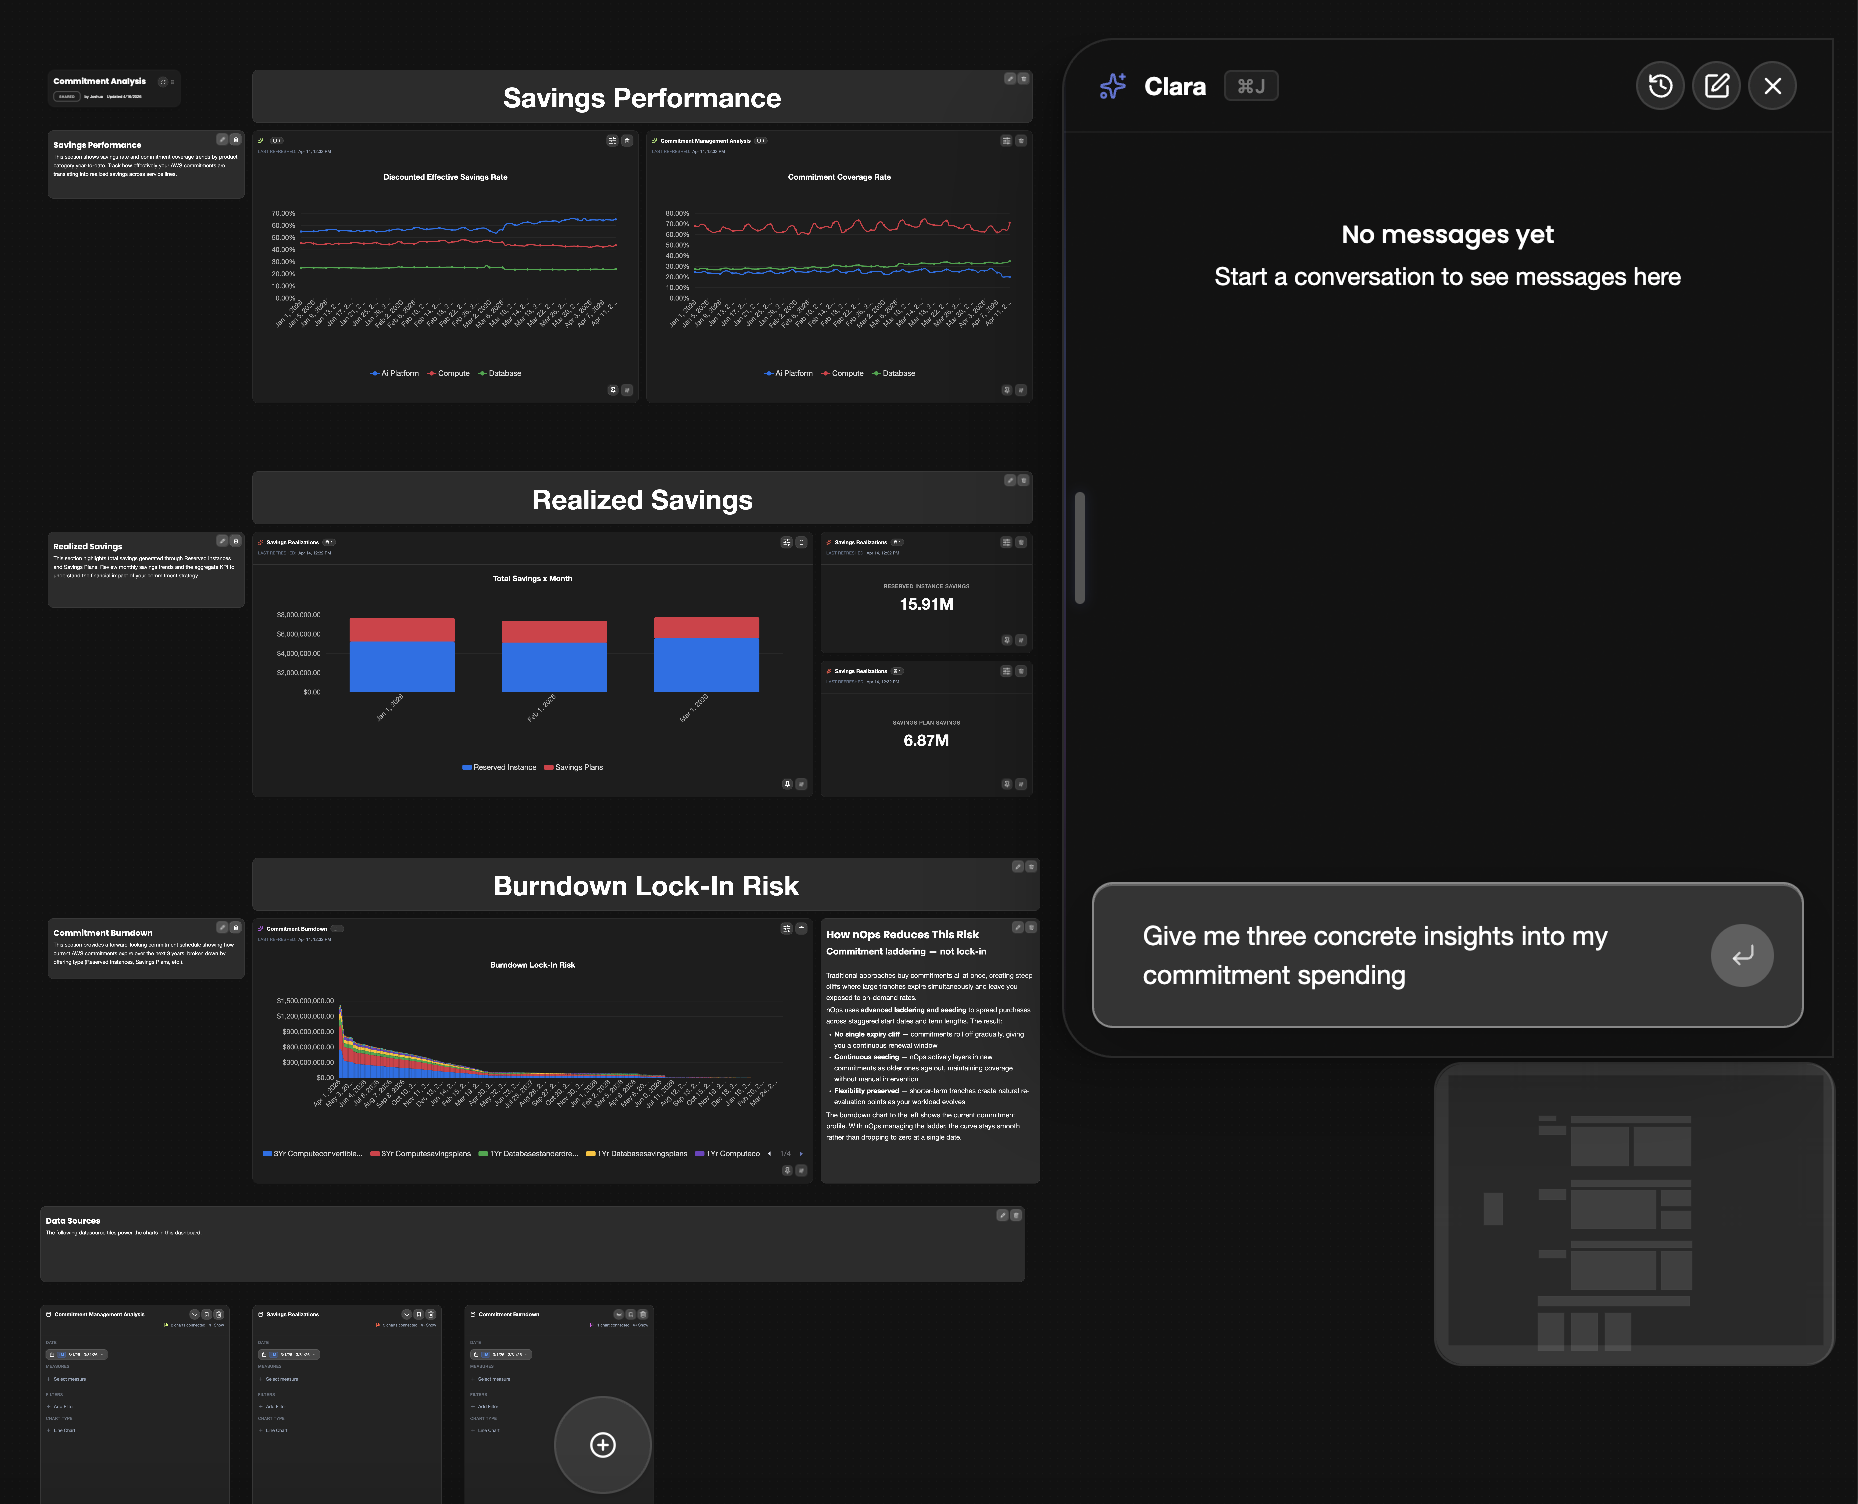Click the SHARED badge under Commitment Analysis

[x=67, y=97]
